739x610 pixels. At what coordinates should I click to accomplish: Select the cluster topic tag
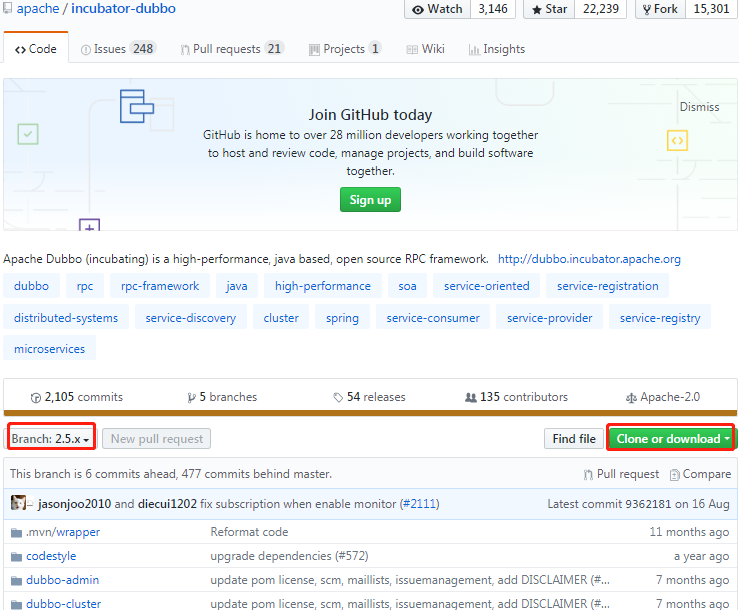[x=281, y=318]
